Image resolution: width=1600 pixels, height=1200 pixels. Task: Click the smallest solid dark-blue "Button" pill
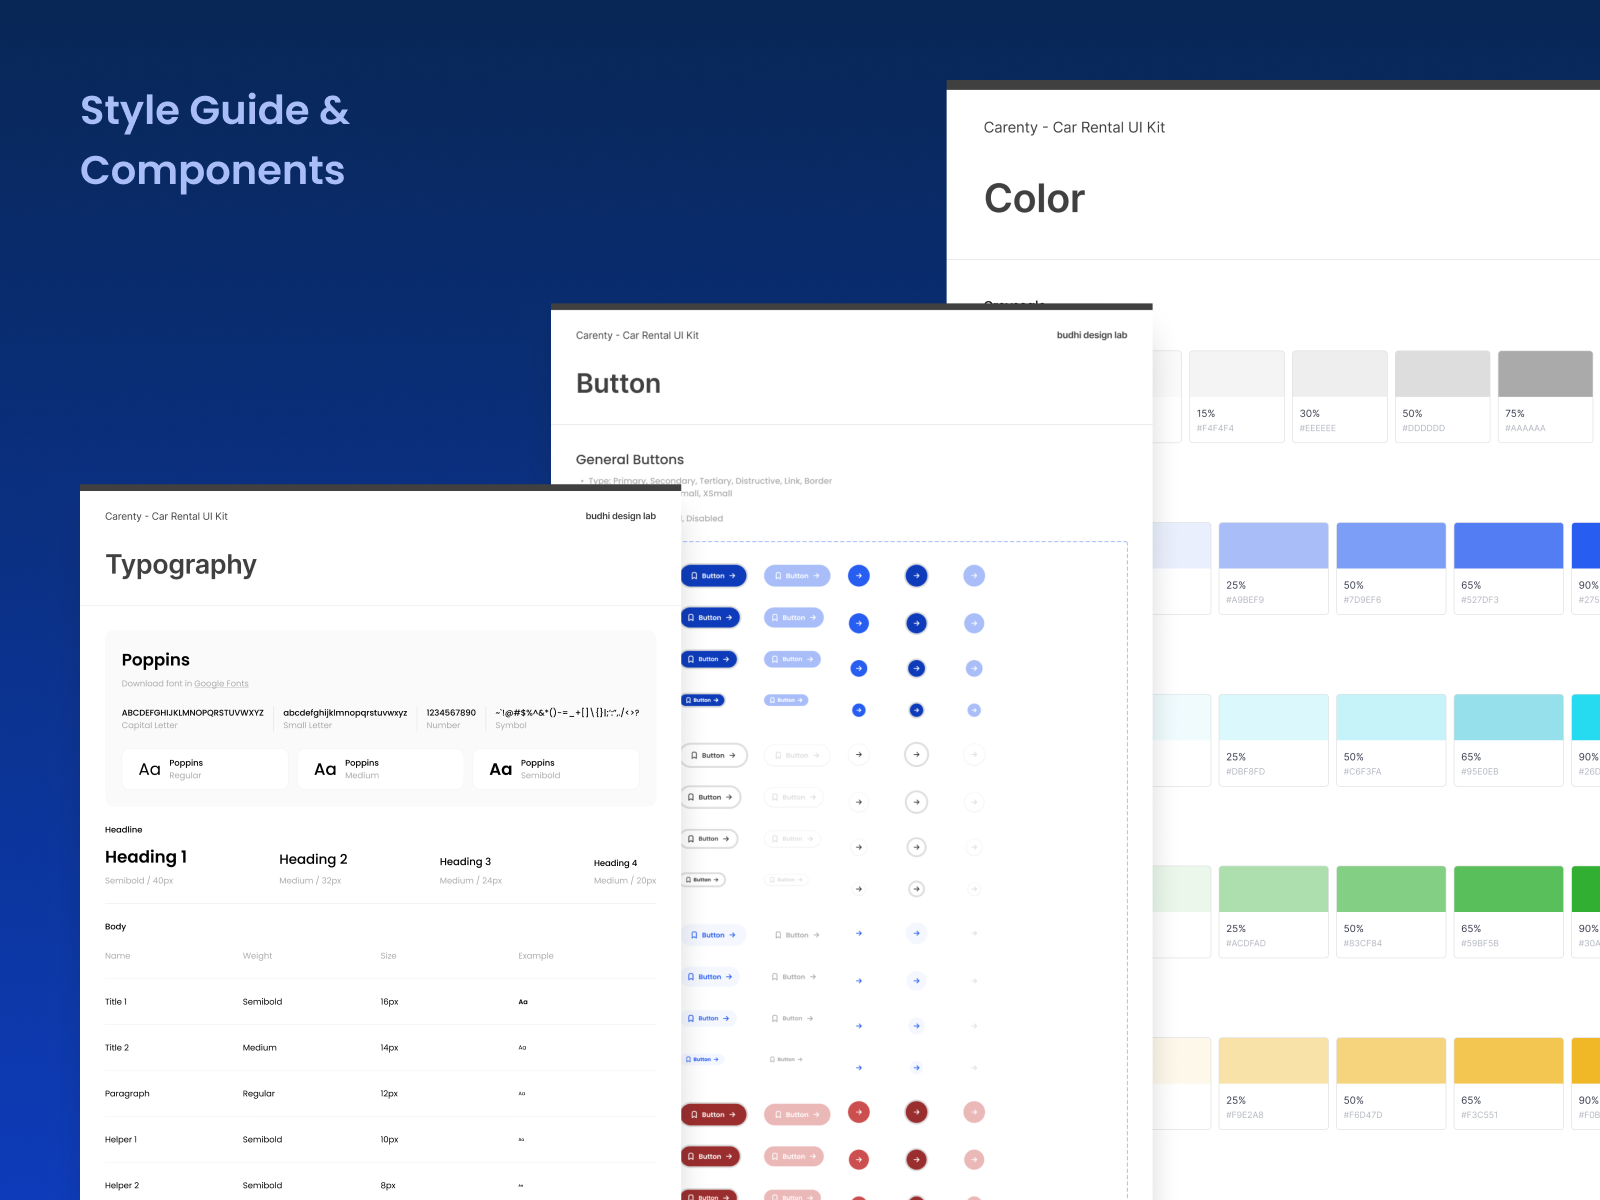pyautogui.click(x=703, y=700)
